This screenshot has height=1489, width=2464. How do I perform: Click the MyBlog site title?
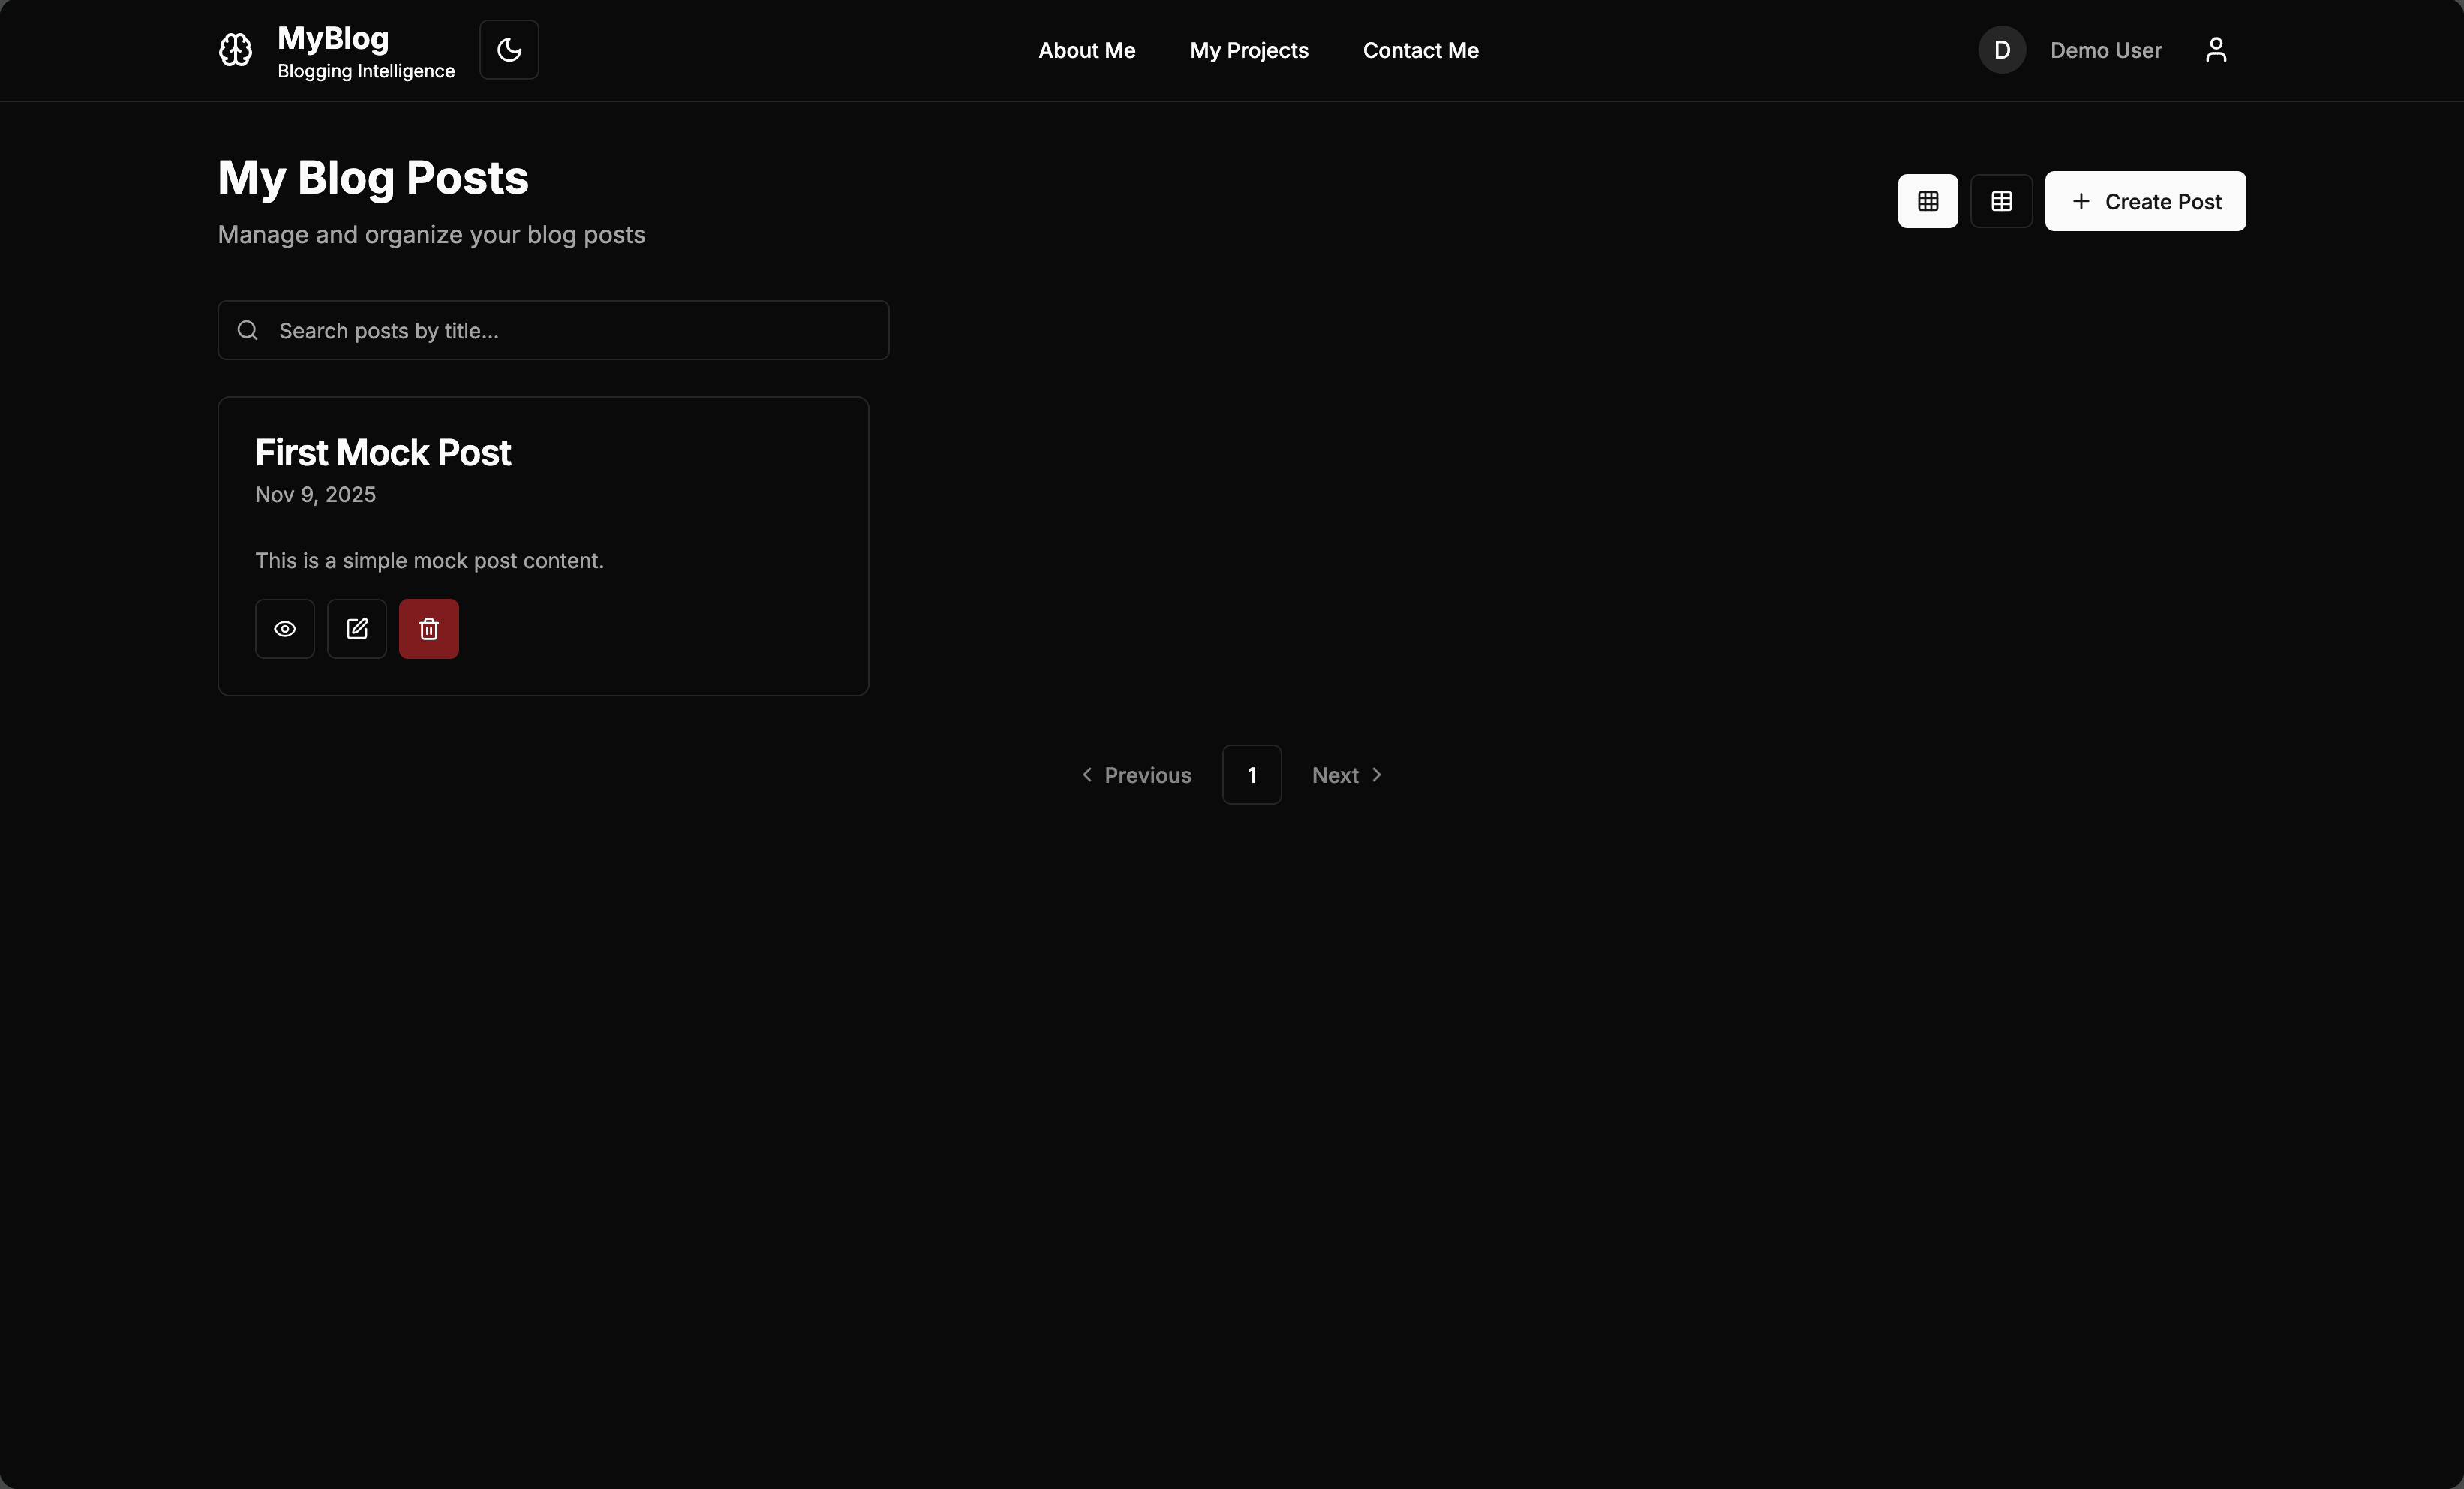point(333,38)
